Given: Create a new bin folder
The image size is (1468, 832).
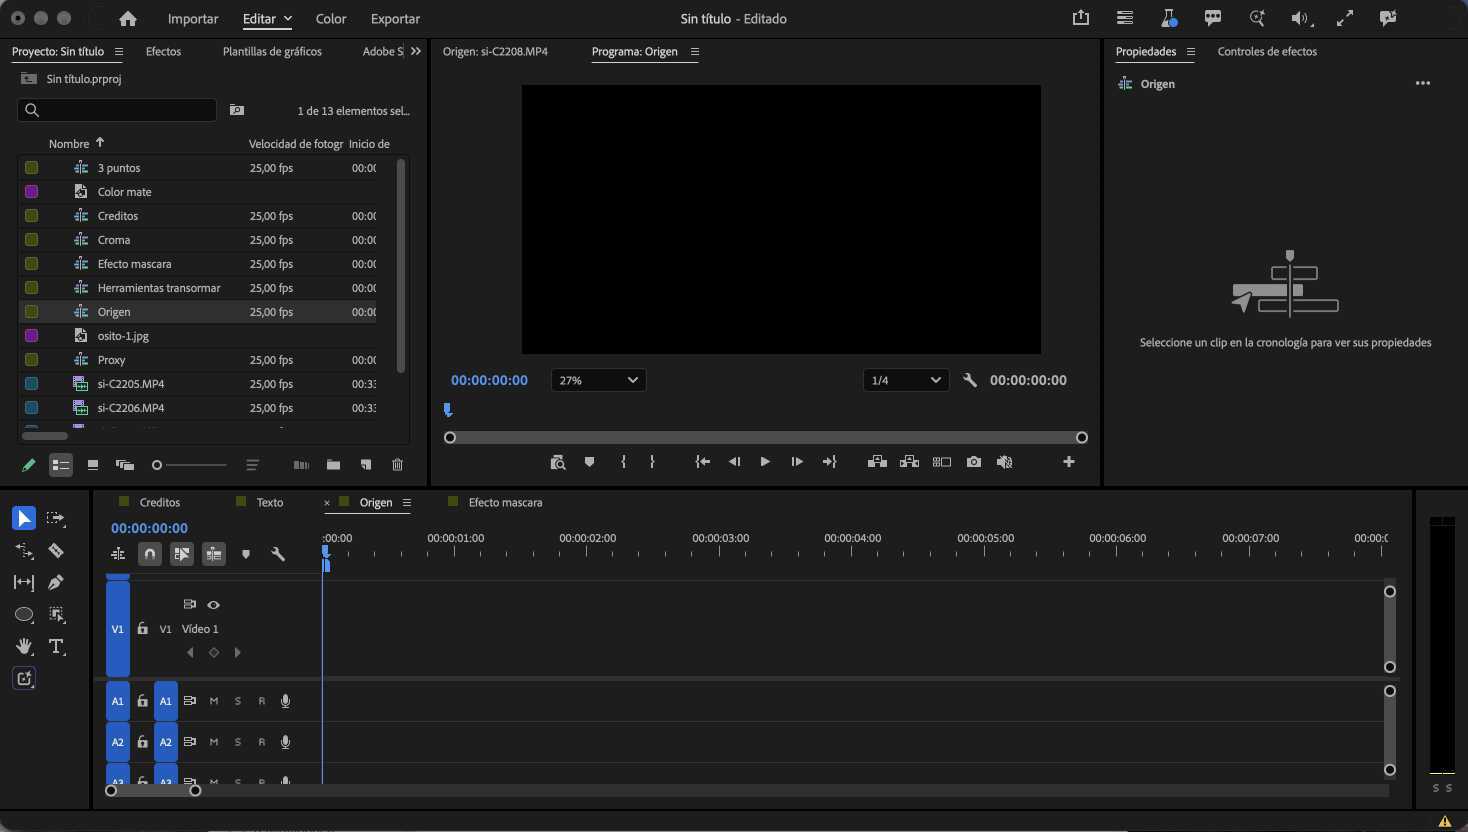Looking at the screenshot, I should click(x=333, y=465).
